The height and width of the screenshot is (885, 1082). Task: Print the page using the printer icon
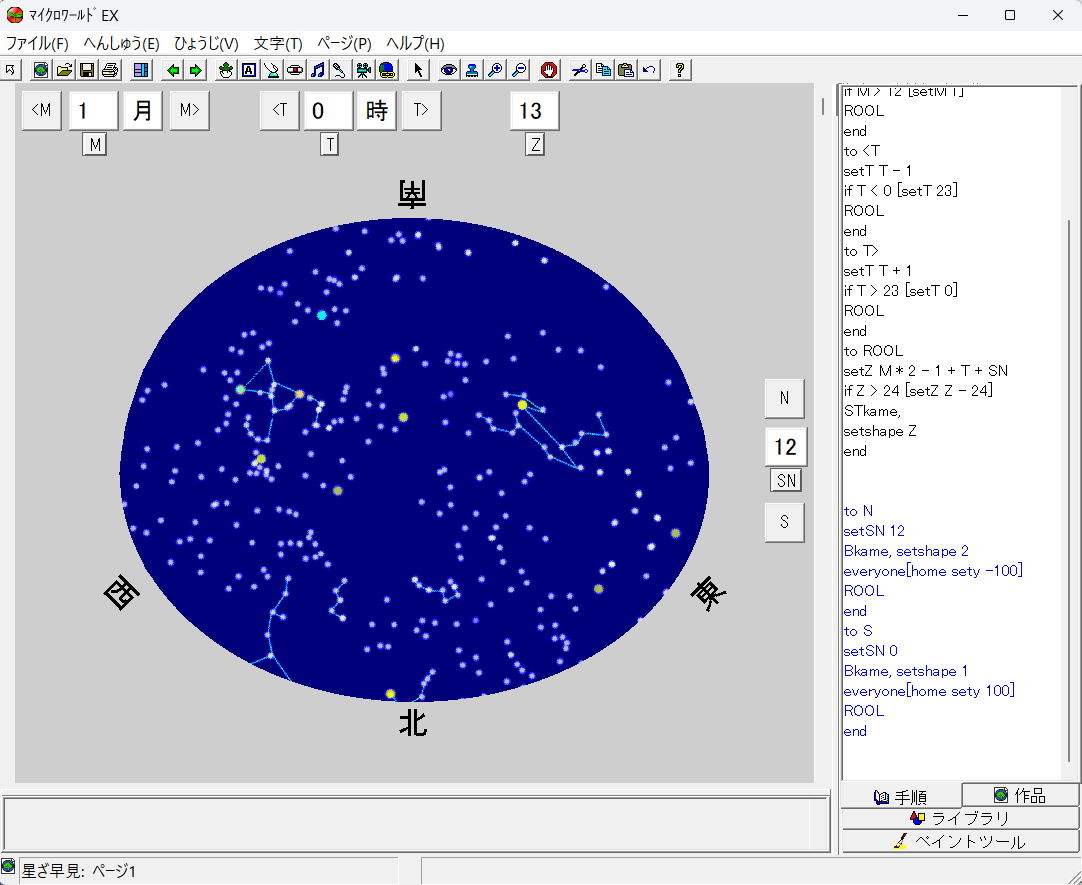coord(110,70)
